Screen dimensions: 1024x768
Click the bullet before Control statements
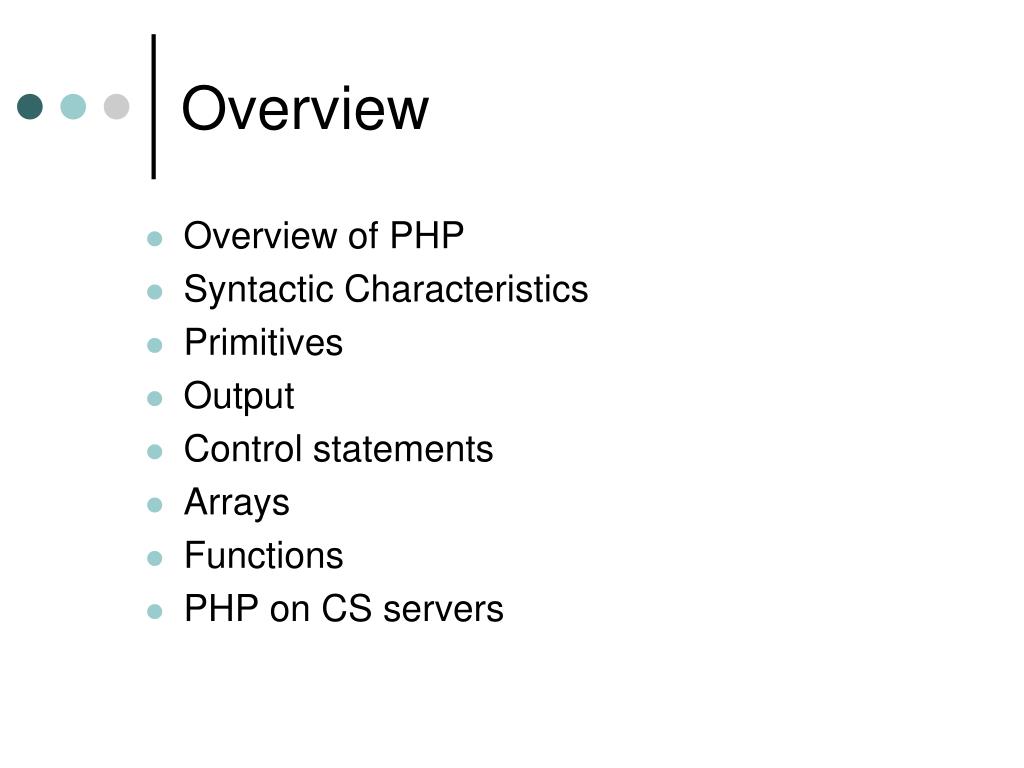pos(155,451)
